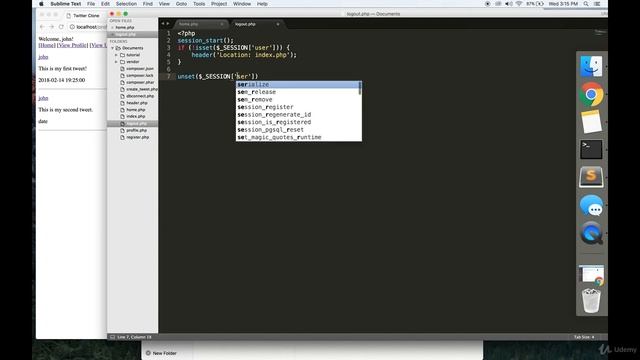Click the screen recording status icon in menu bar
The width and height of the screenshot is (640, 360).
pos(487,4)
